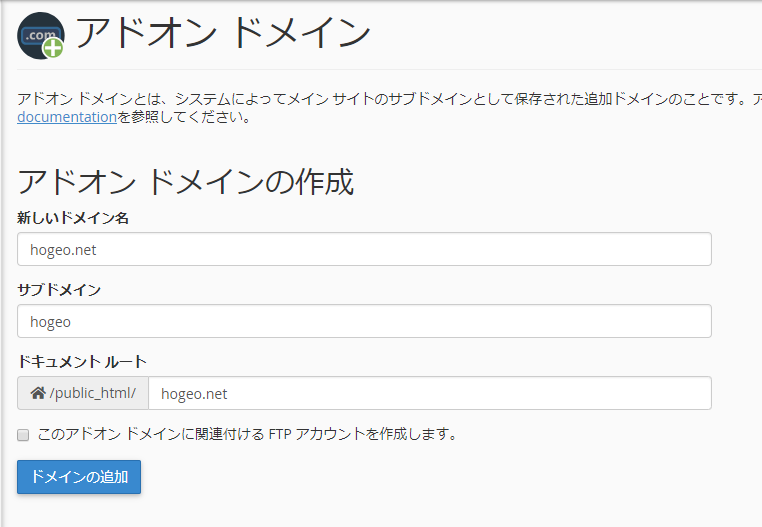Click the サブドメイン label
This screenshot has width=762, height=527.
click(59, 290)
